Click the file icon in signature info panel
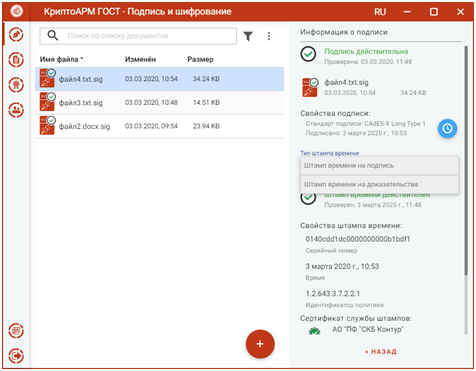This screenshot has height=371, width=476. pos(310,87)
